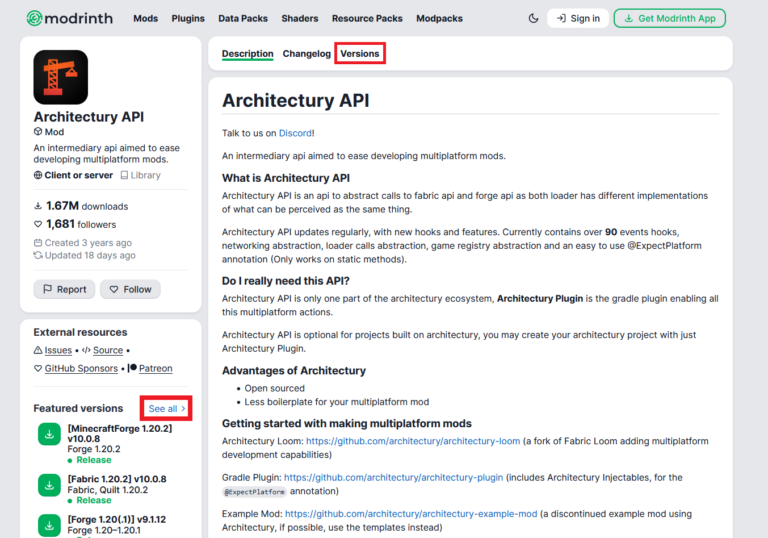Select the Description tab
Screen dimensions: 768x538
(247, 53)
